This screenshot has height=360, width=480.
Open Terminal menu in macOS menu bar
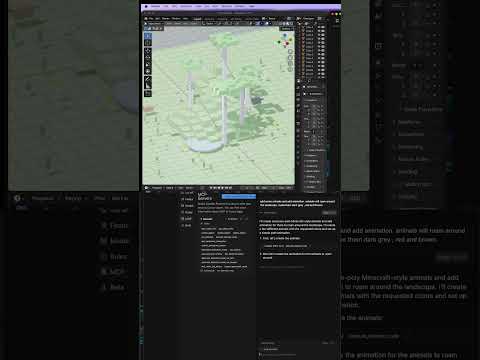pyautogui.click(x=227, y=6)
